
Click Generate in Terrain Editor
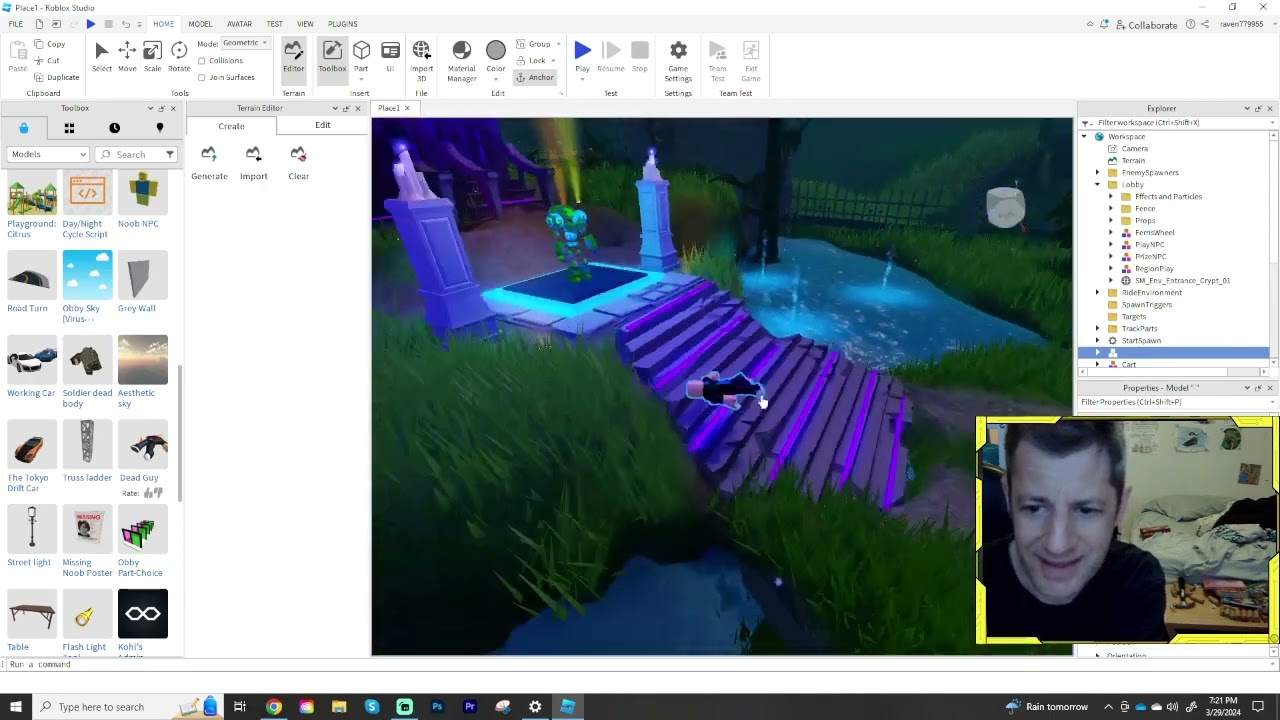209,163
